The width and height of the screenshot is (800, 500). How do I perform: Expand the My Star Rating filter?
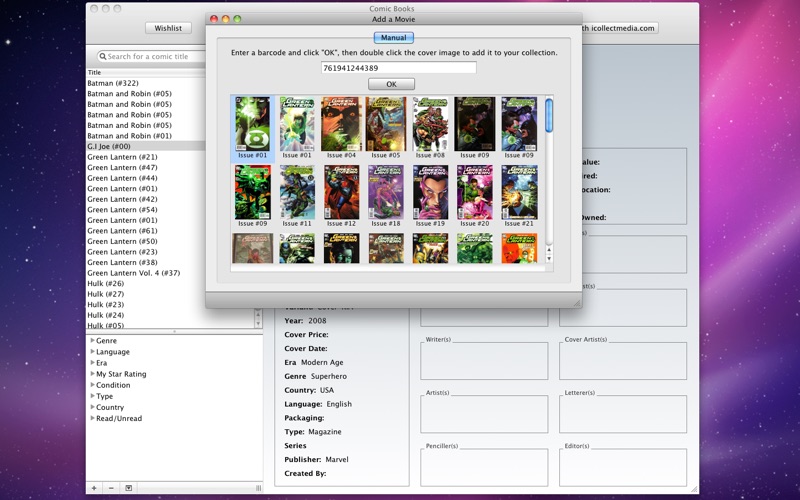click(92, 373)
